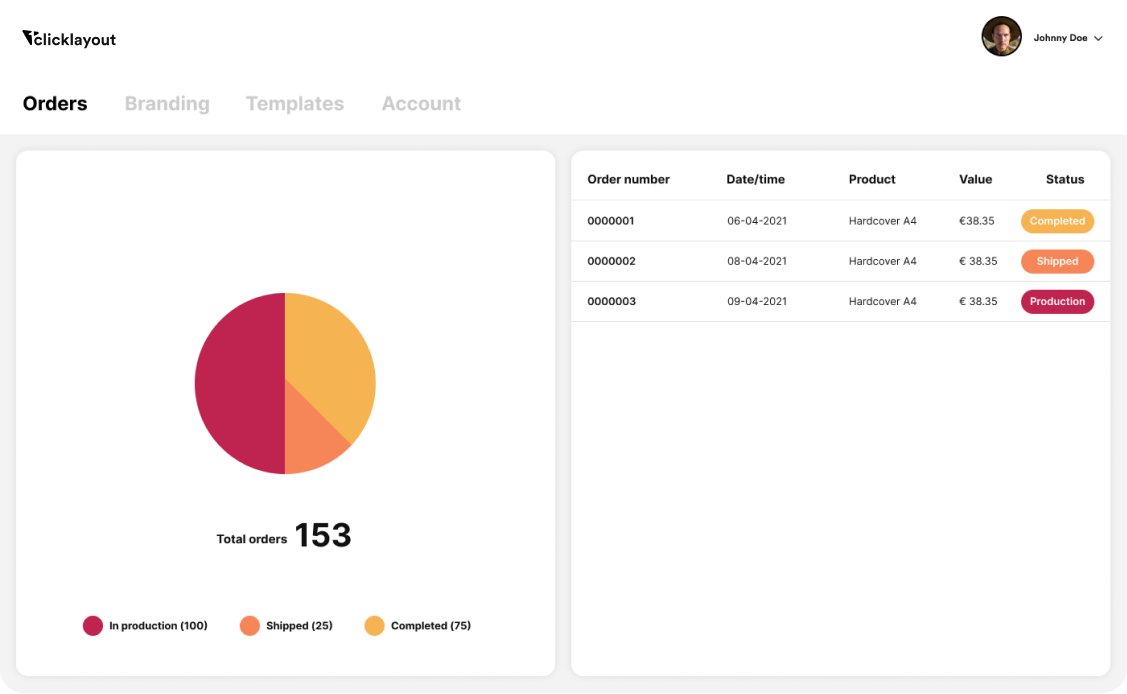Click the Production status badge on order 0000003
This screenshot has width=1127, height=694.
point(1057,301)
